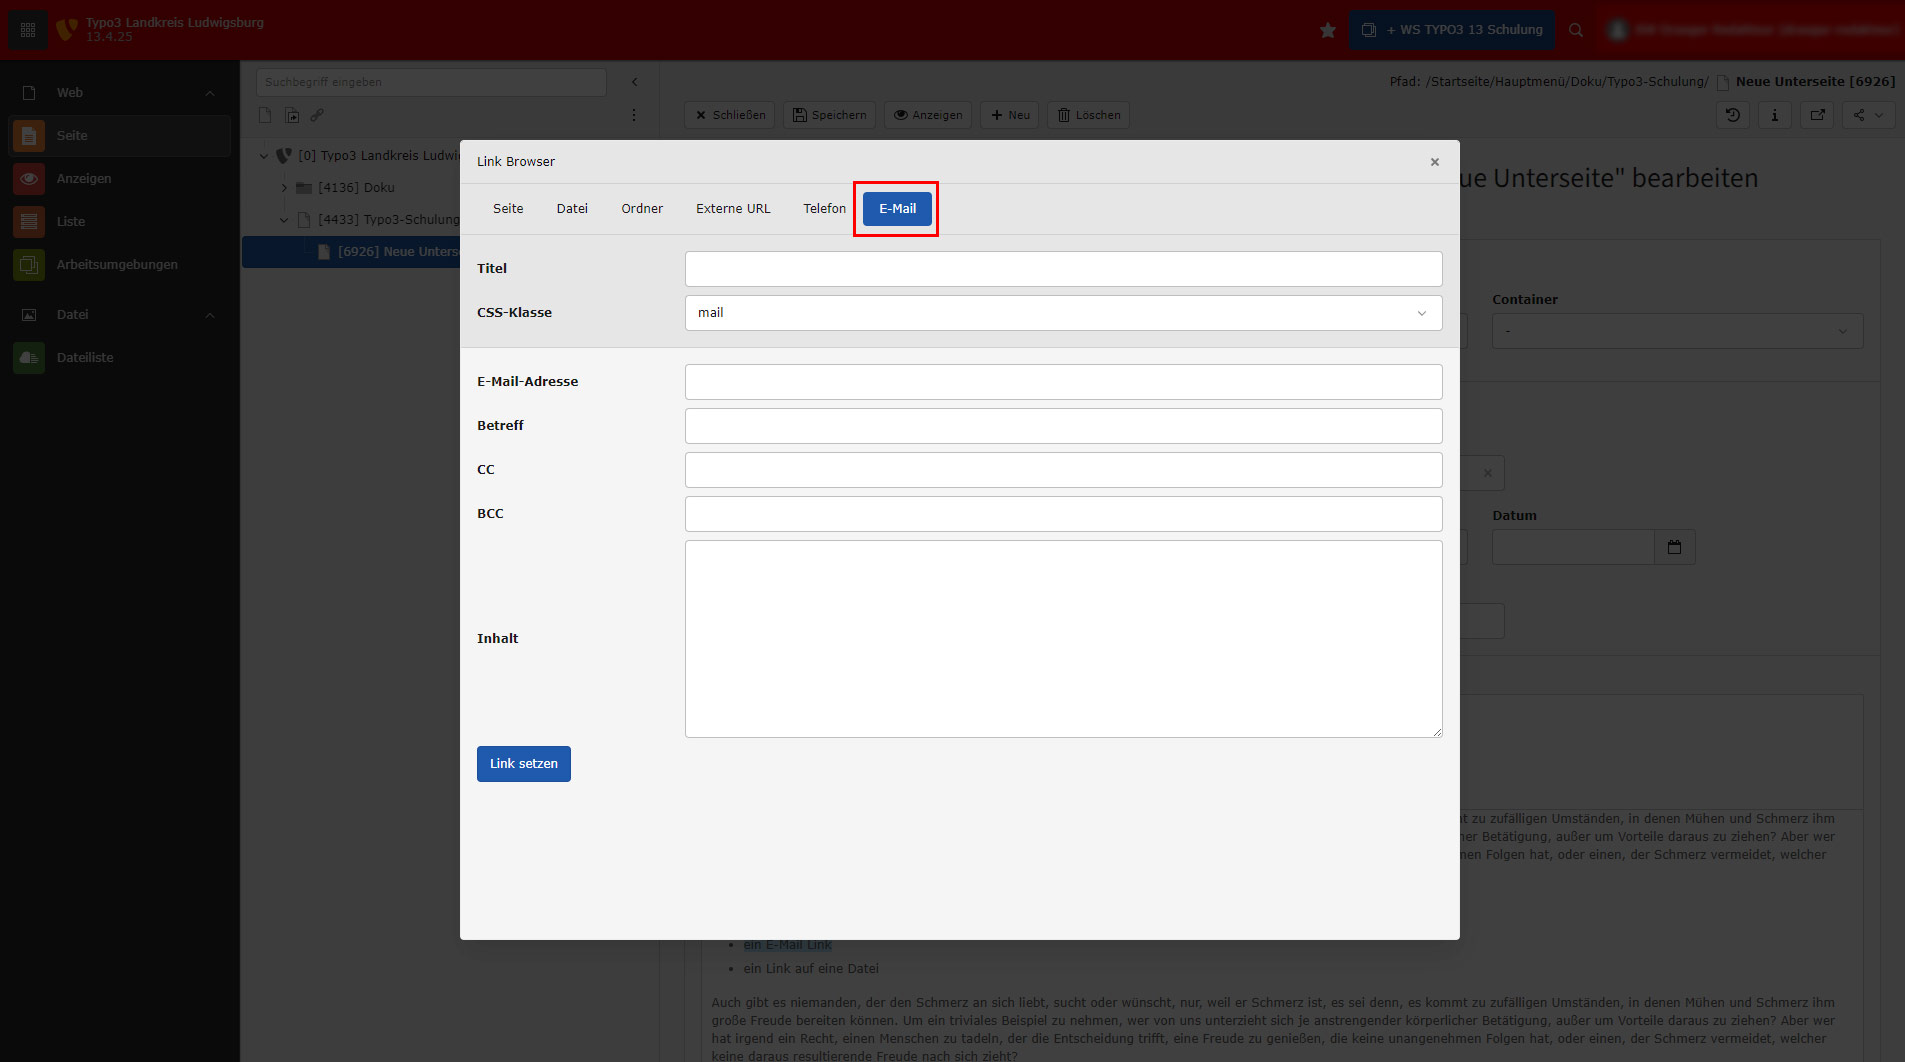
Task: Open the Anzeigen module in sidebar
Action: coord(84,179)
